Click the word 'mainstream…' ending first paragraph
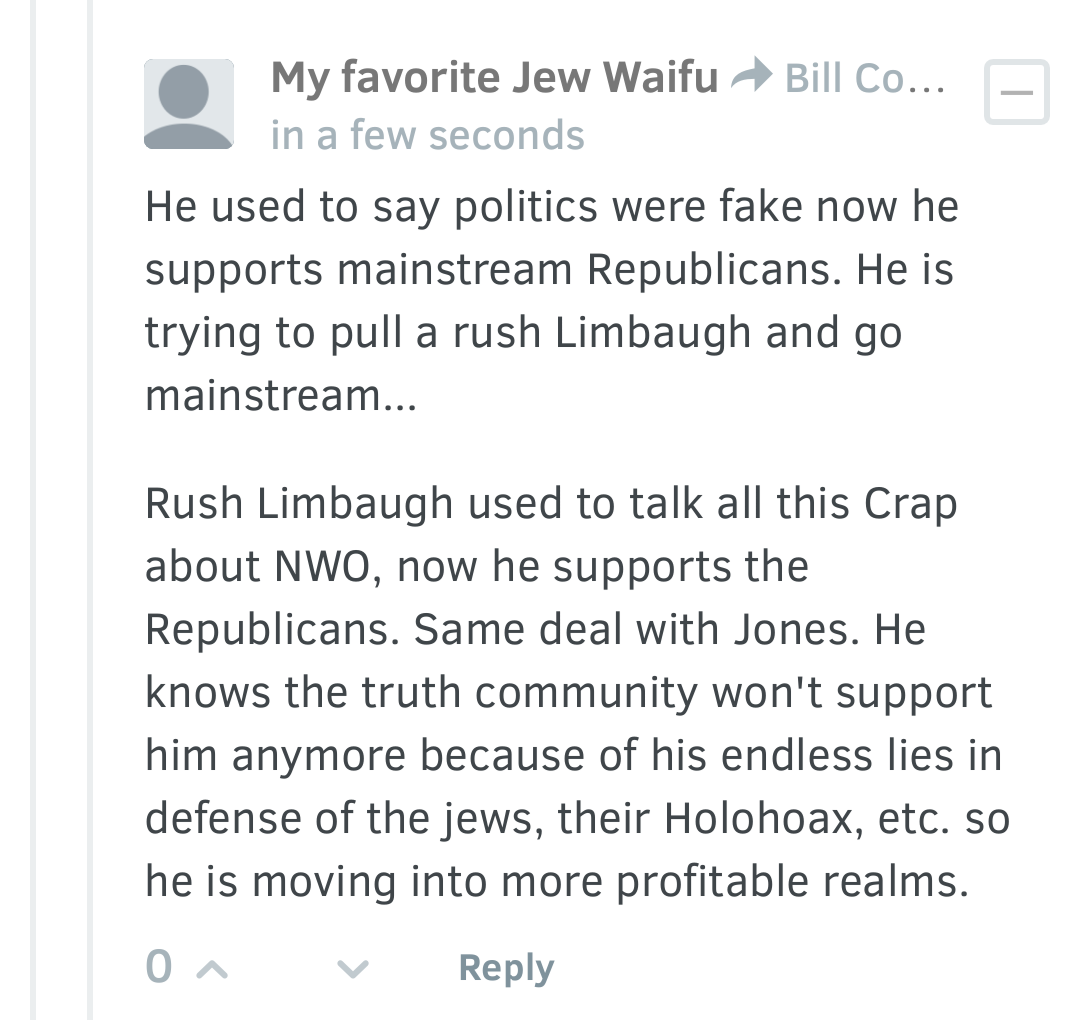Screen dimensions: 1080x1020 [x=281, y=396]
